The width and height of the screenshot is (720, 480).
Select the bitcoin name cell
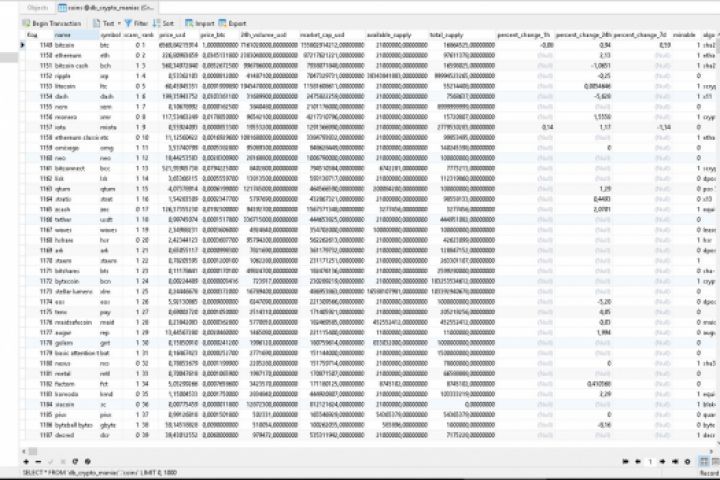tap(75, 45)
